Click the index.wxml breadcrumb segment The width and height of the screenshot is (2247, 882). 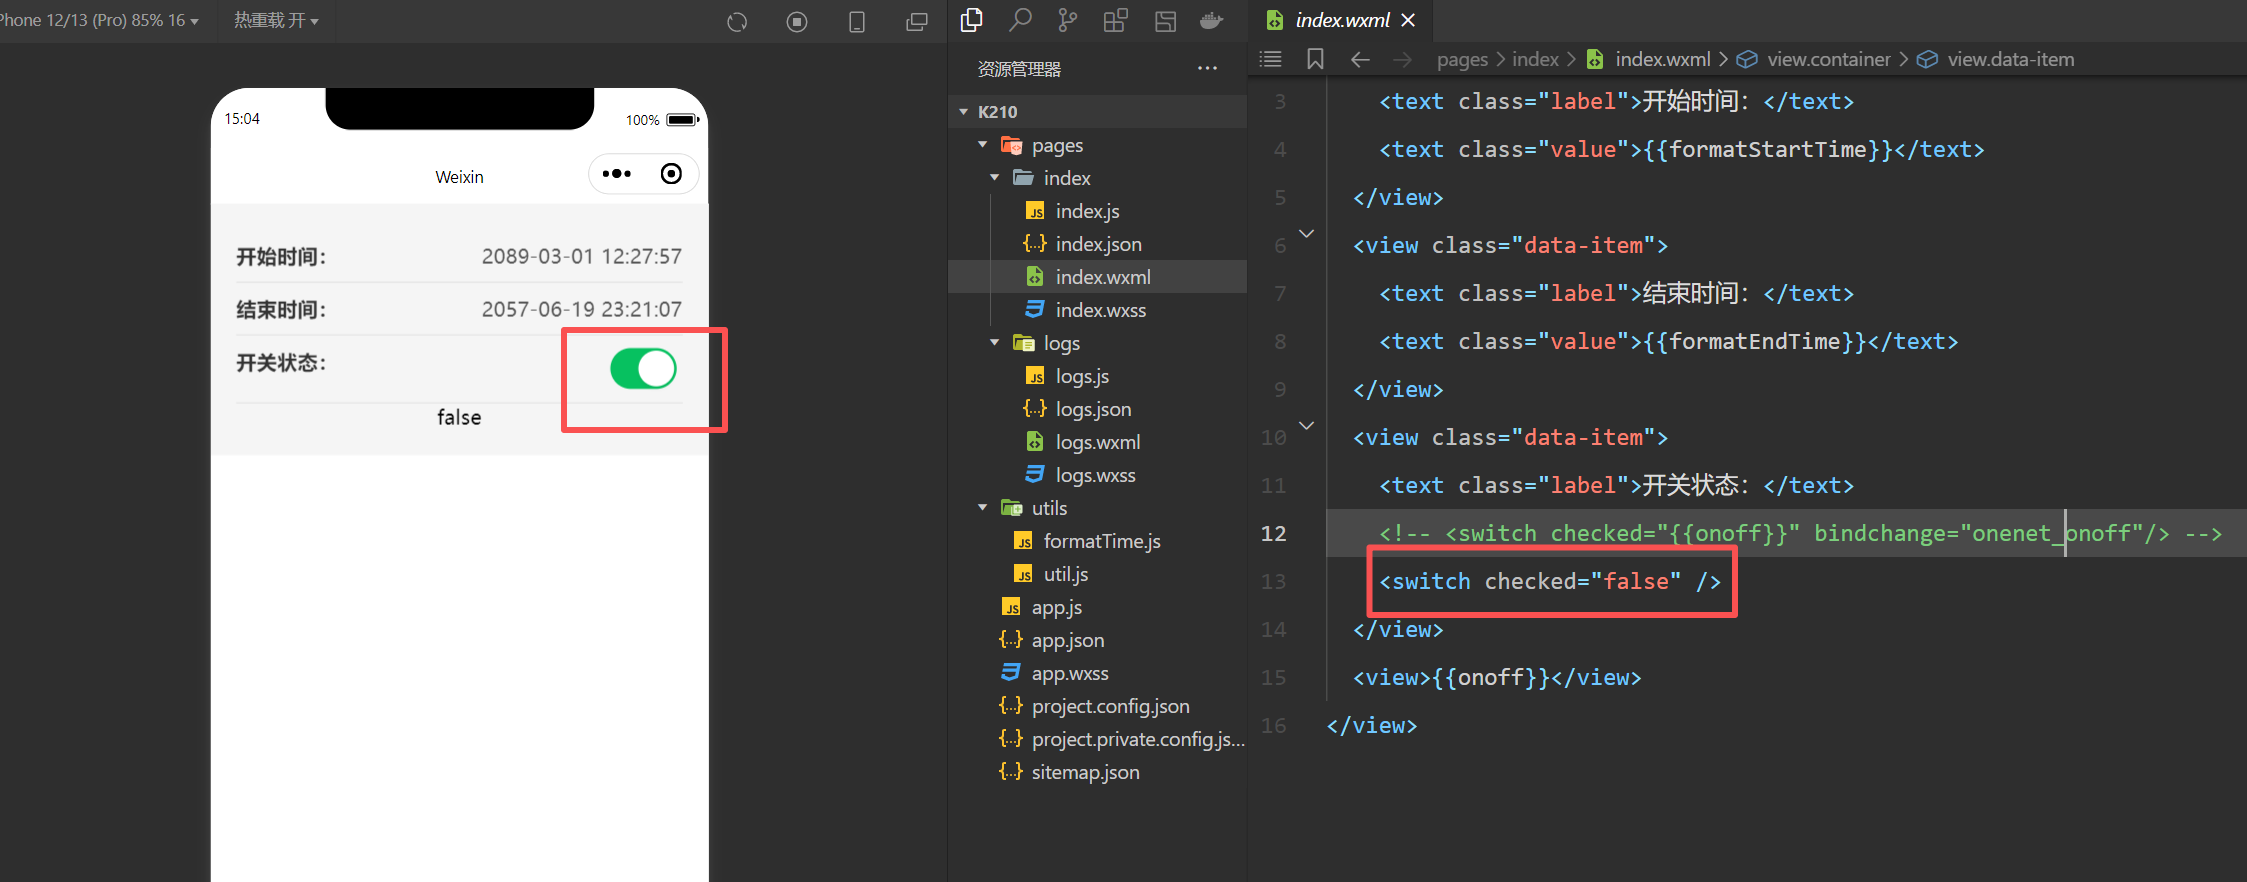coord(1662,60)
